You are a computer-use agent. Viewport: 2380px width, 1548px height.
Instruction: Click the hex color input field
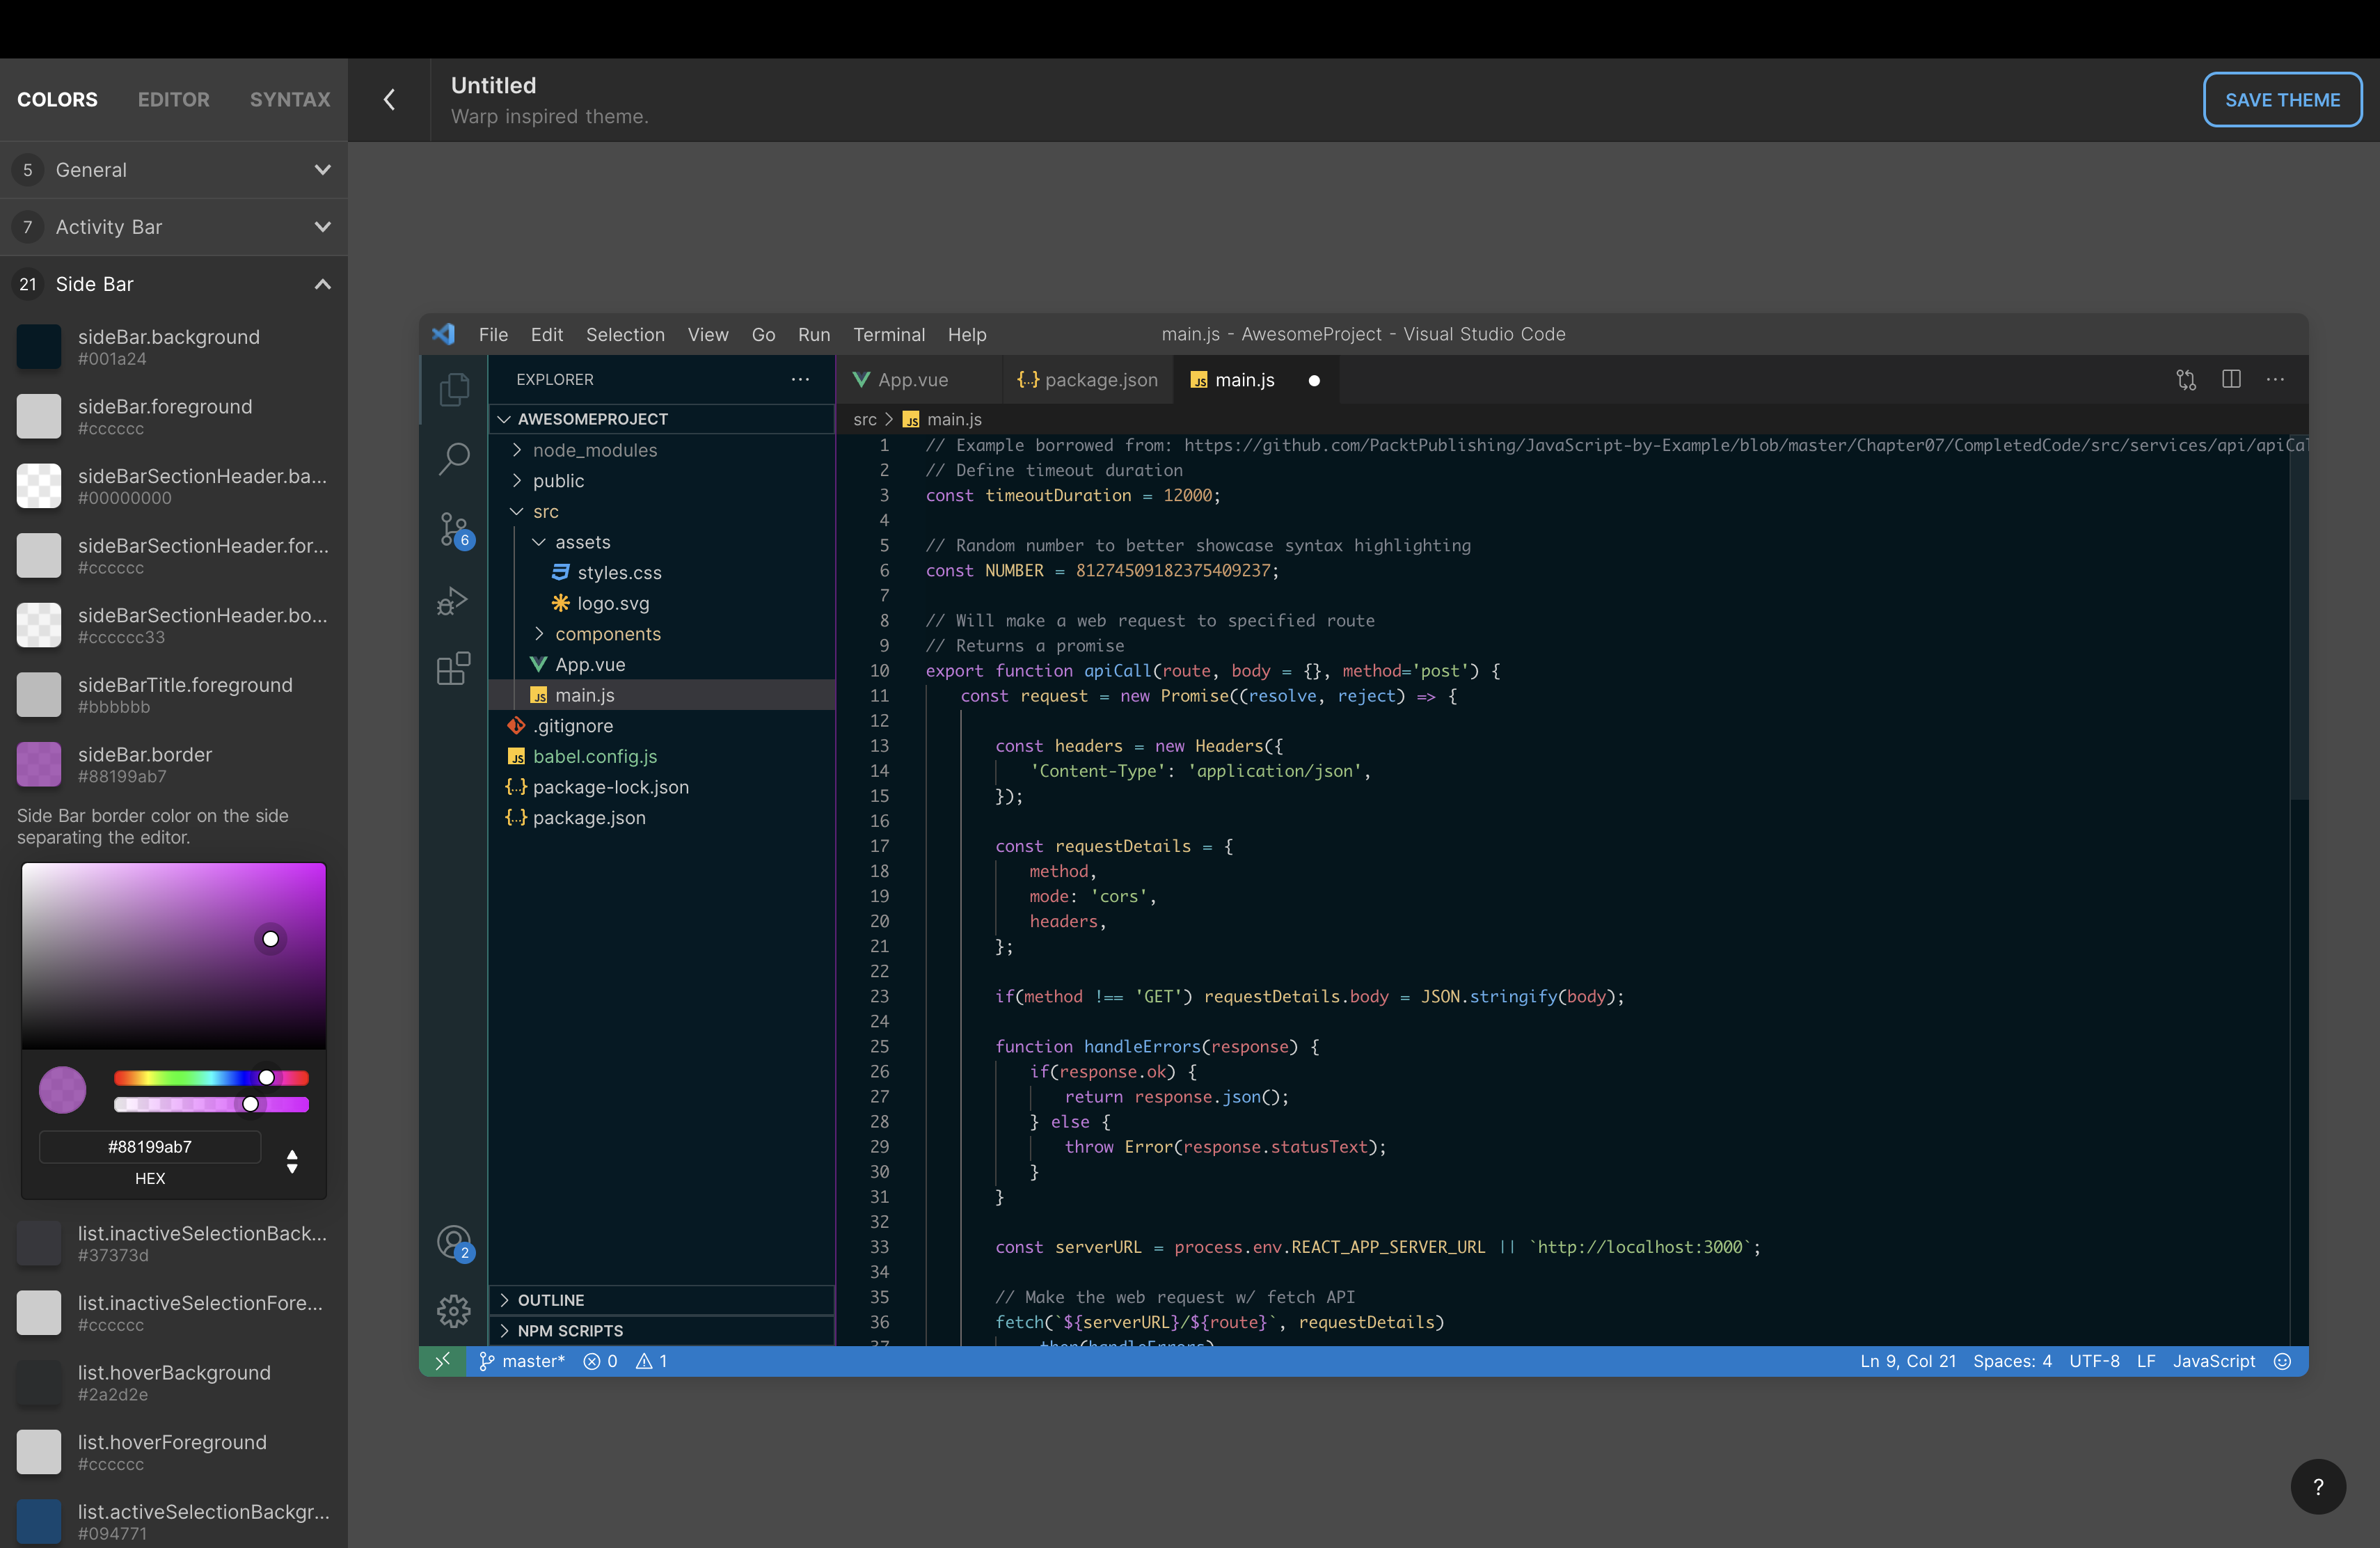150,1147
